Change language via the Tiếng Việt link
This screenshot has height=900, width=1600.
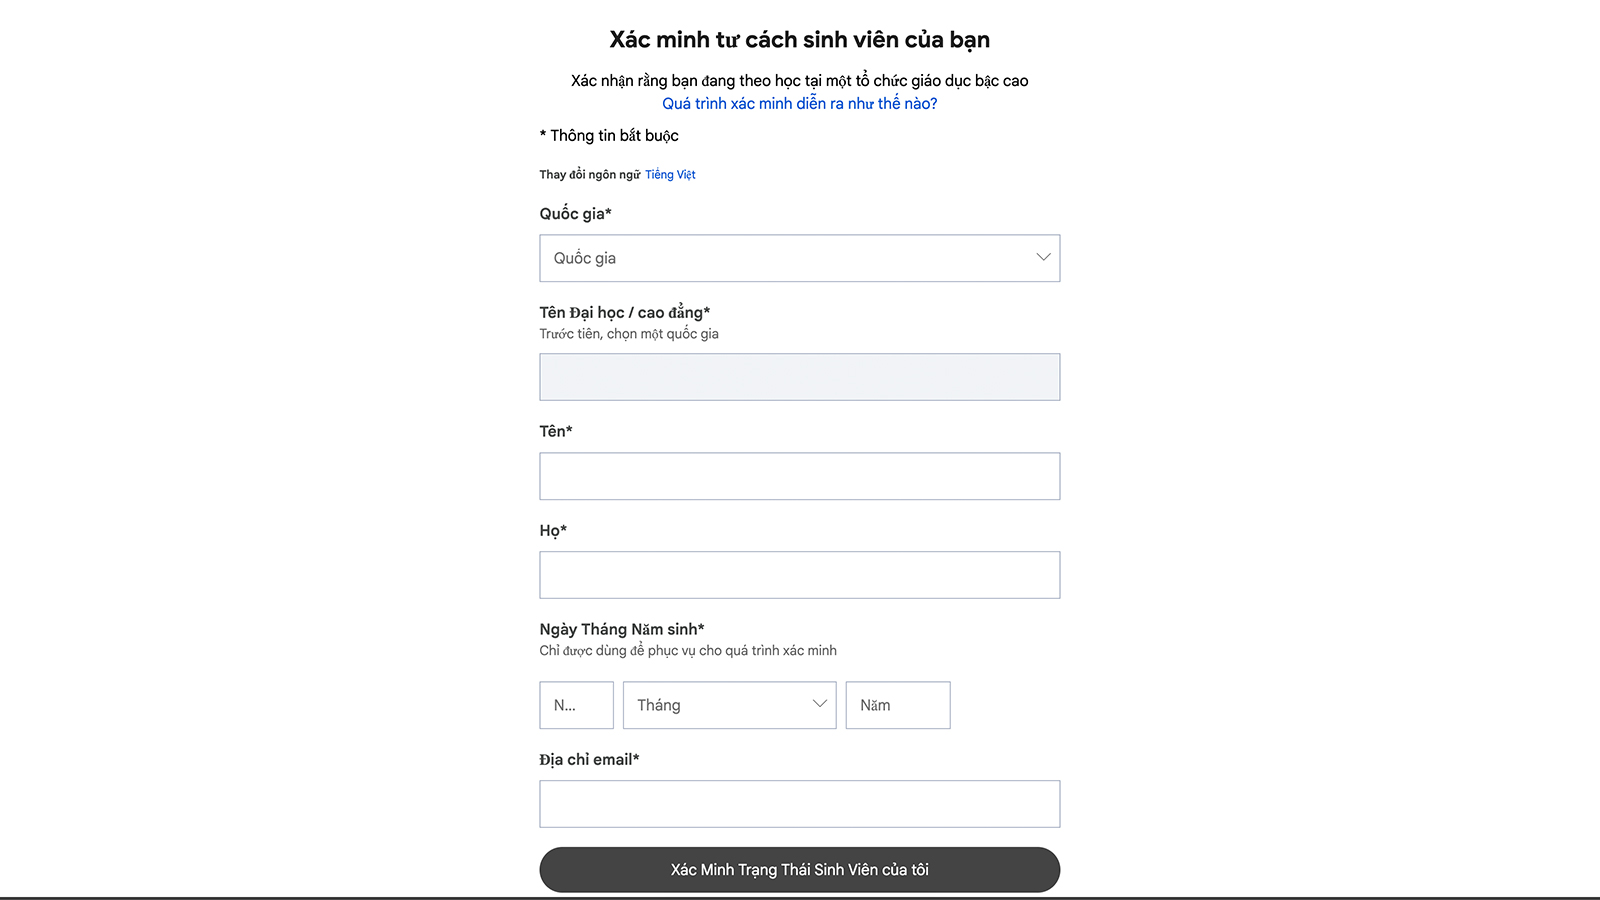[670, 174]
